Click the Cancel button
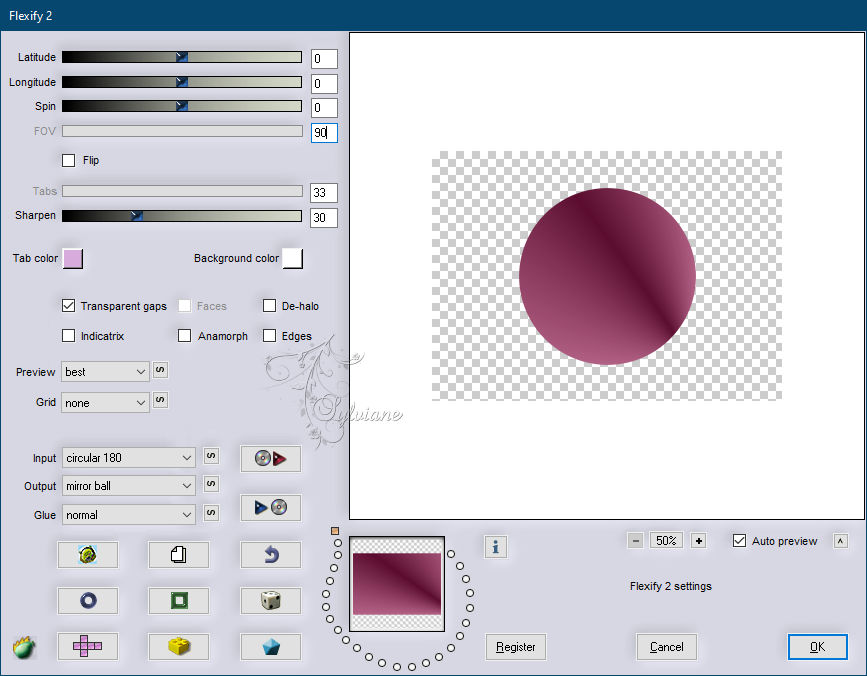867x676 pixels. (x=666, y=647)
